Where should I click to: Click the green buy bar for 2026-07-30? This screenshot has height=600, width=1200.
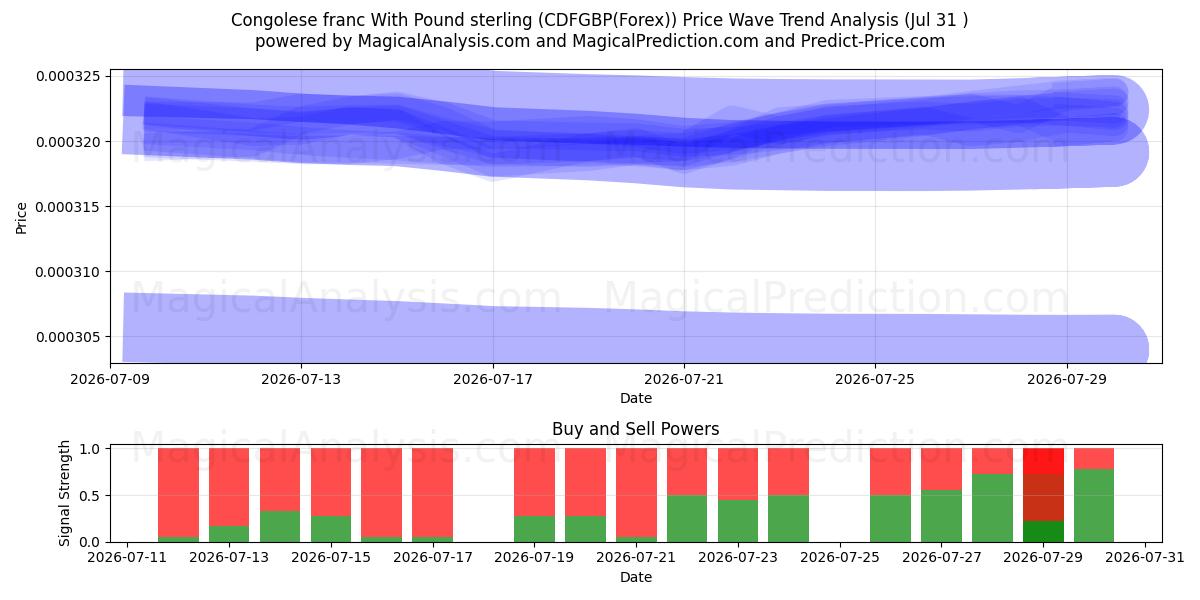[1094, 506]
